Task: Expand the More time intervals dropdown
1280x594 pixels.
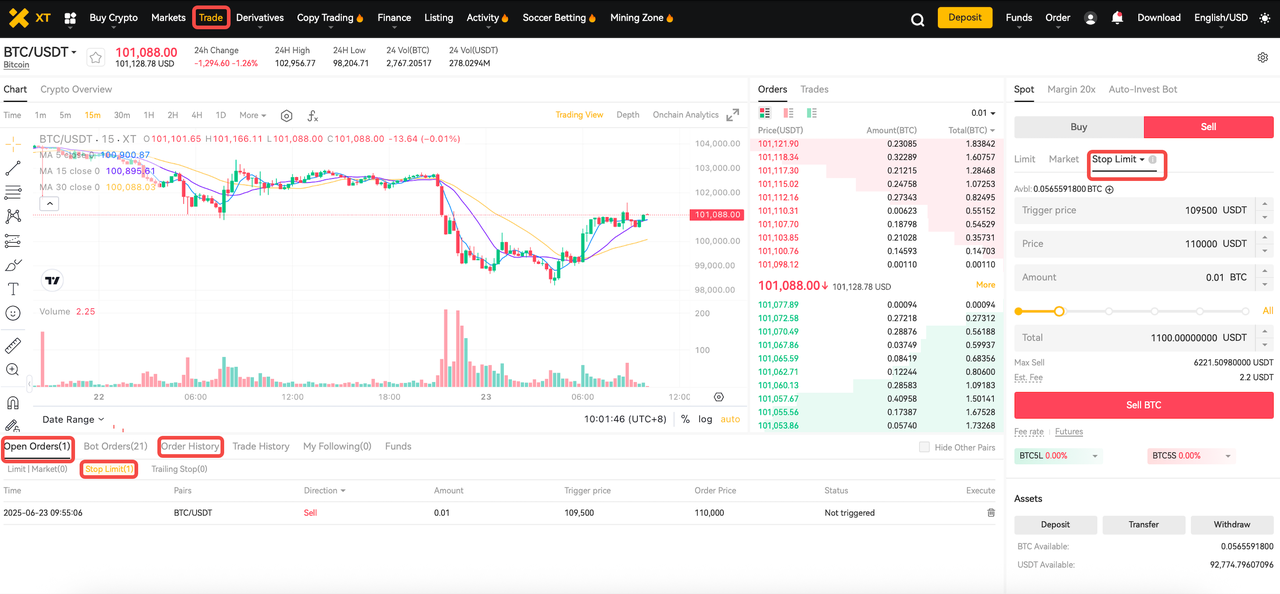Action: 252,115
